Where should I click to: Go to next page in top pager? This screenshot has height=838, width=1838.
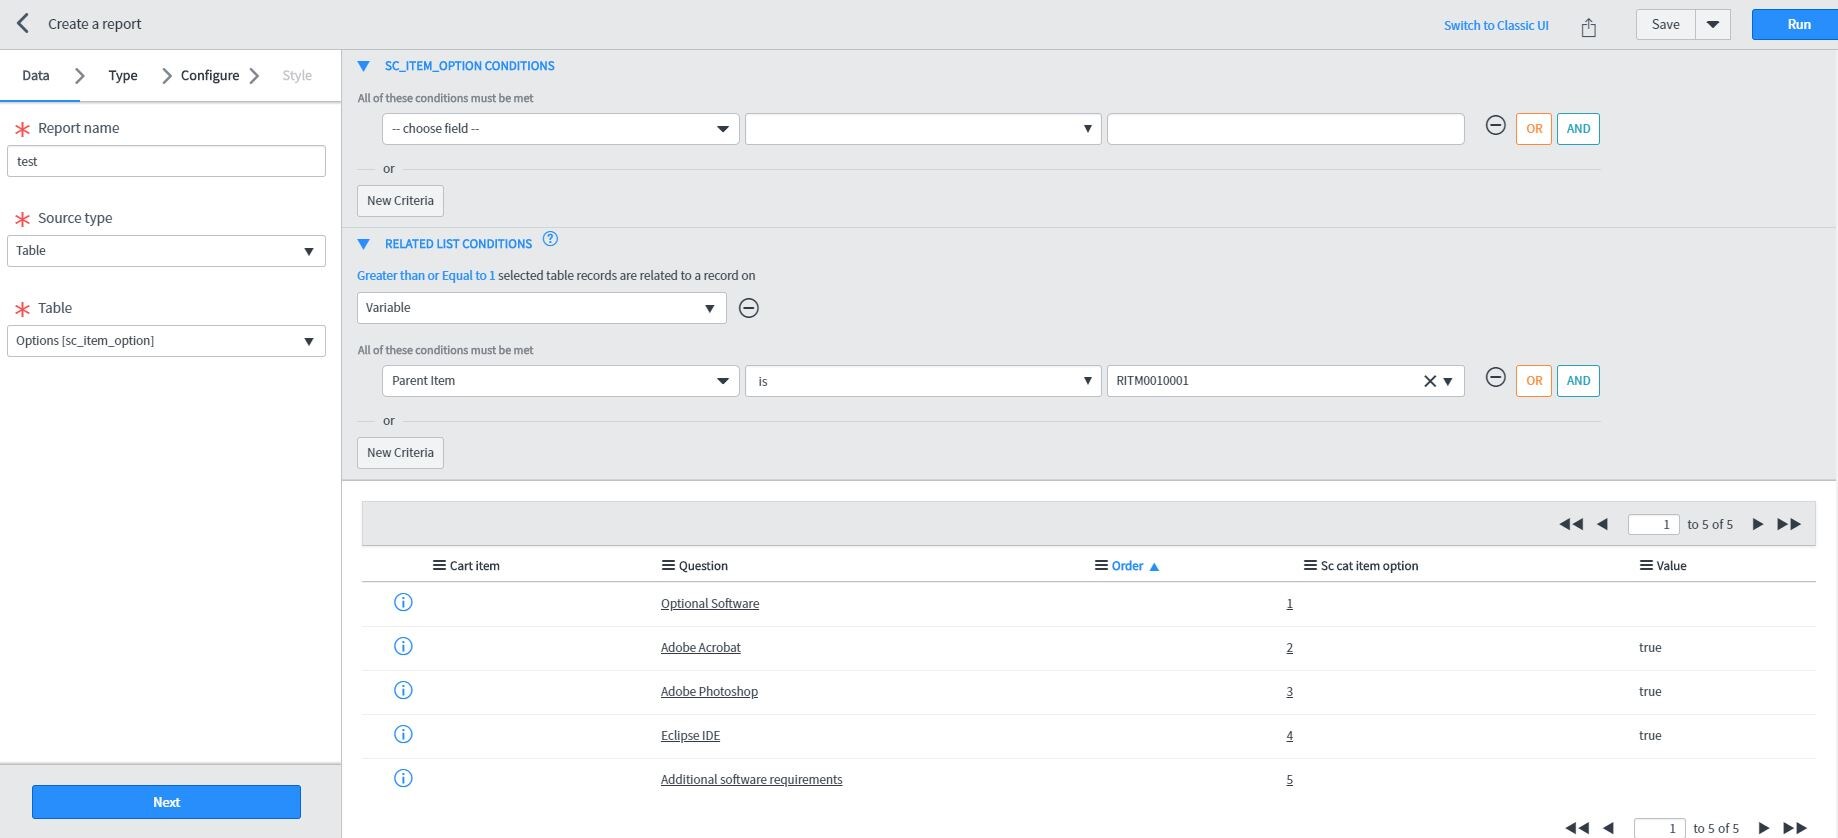(x=1757, y=524)
